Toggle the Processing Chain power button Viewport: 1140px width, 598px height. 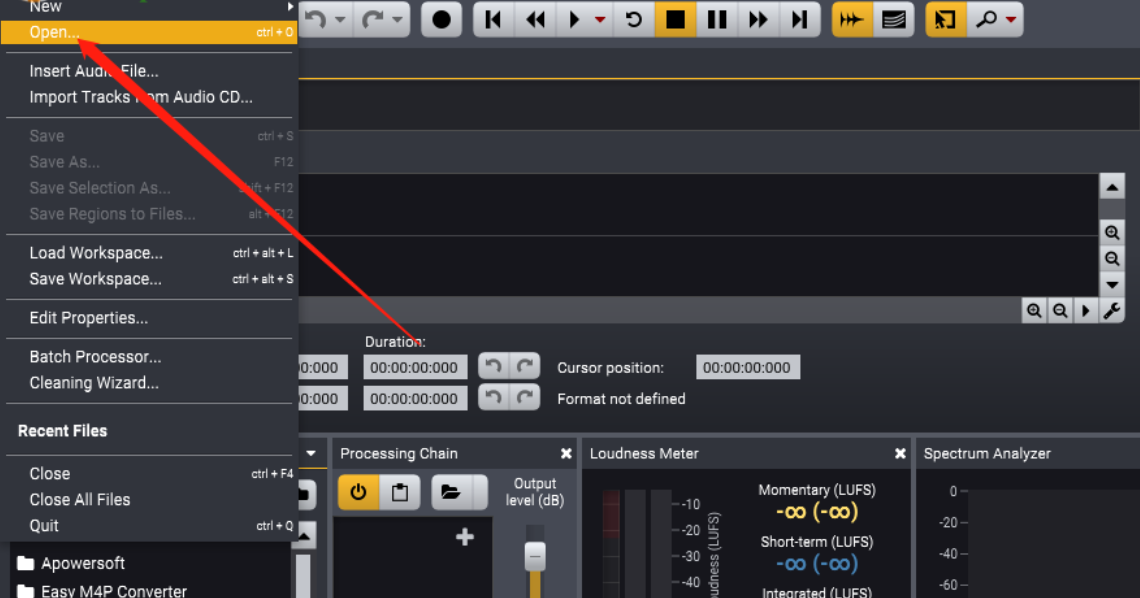[x=358, y=492]
